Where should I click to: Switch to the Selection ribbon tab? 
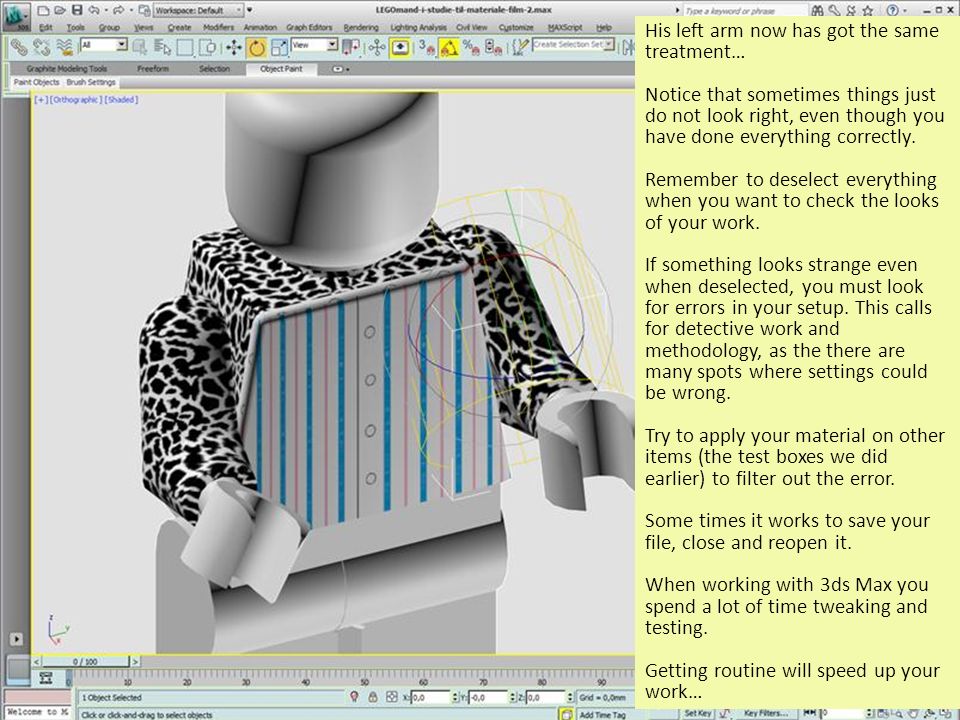coord(214,69)
